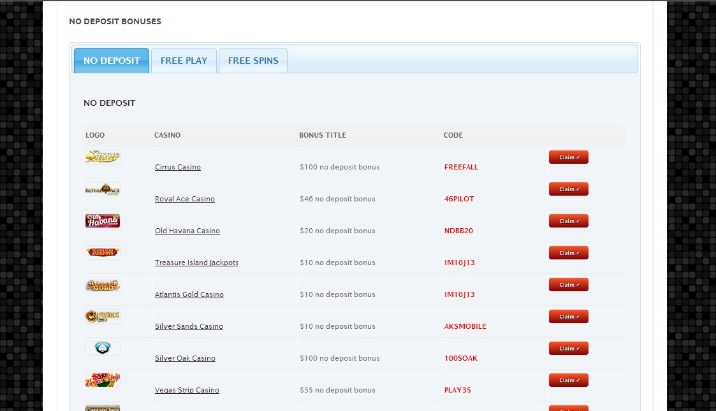Open the Vegas Strip Casino link
Viewport: 716px width, 411px height.
pos(187,390)
